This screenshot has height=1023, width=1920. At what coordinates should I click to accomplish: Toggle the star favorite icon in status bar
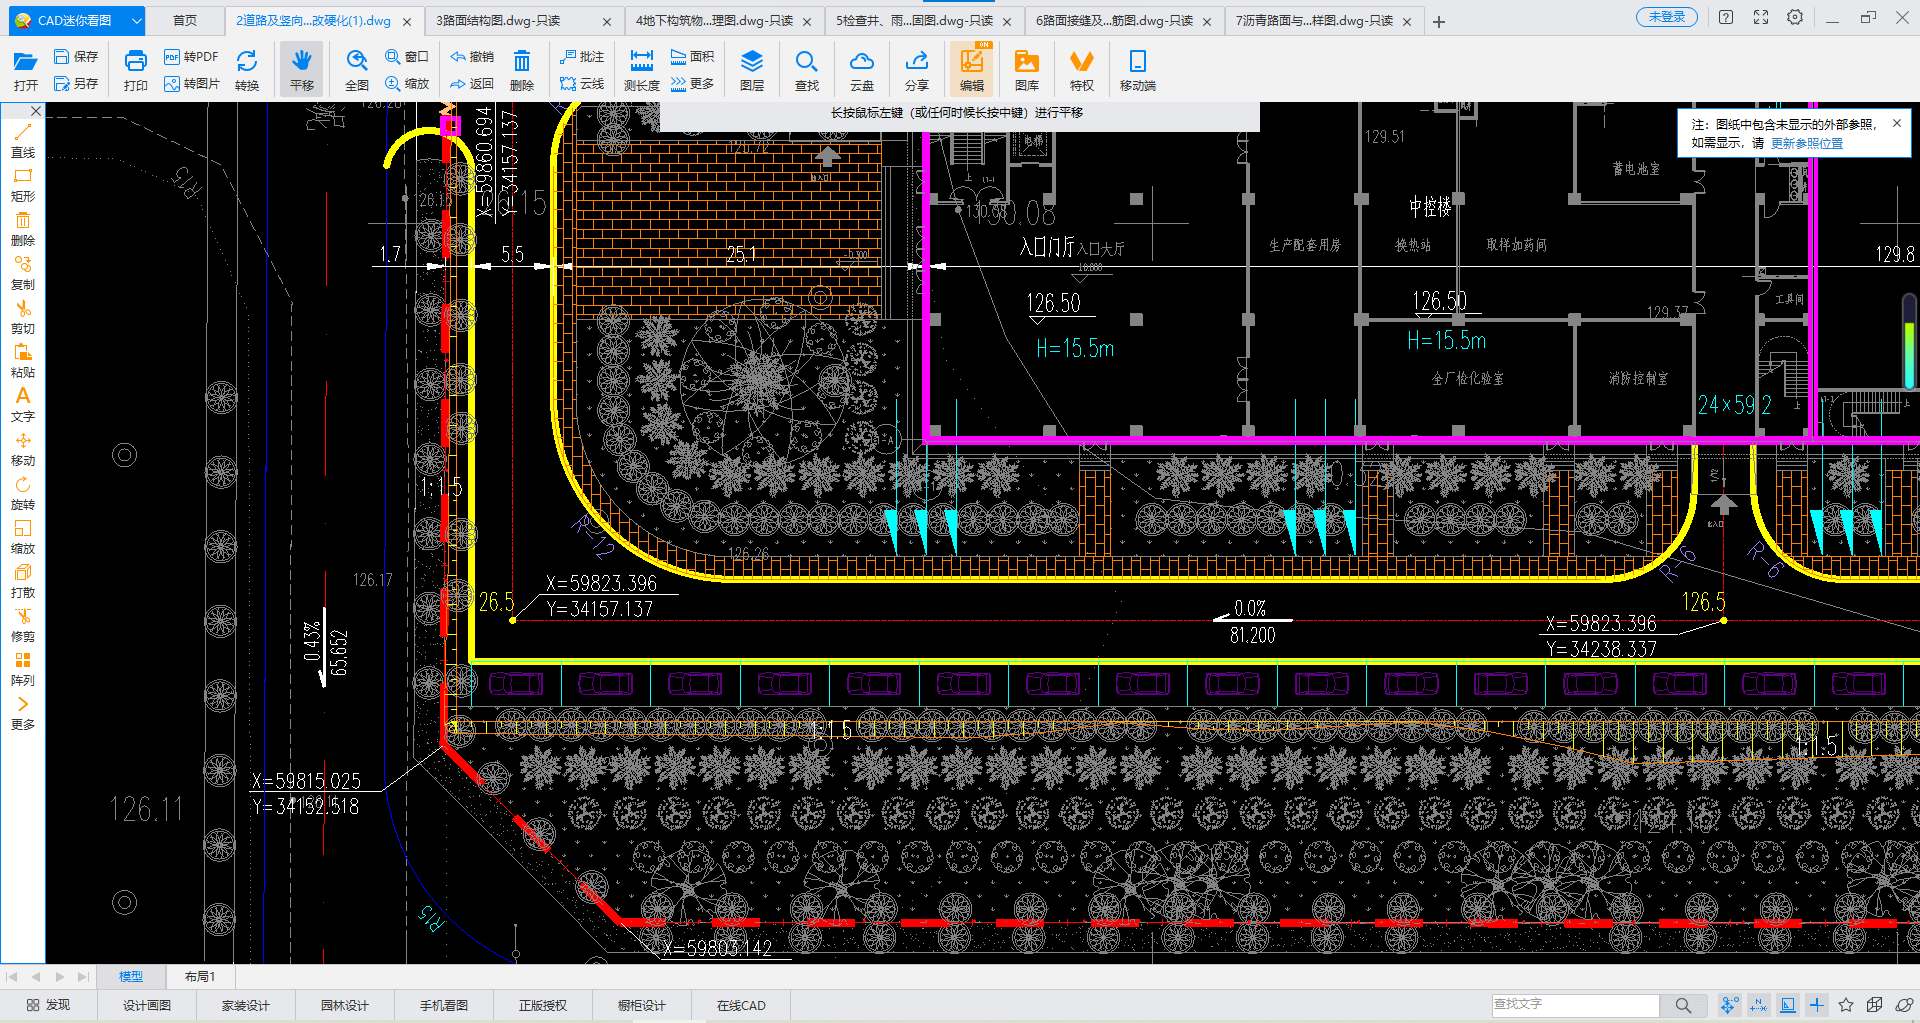pos(1846,1005)
